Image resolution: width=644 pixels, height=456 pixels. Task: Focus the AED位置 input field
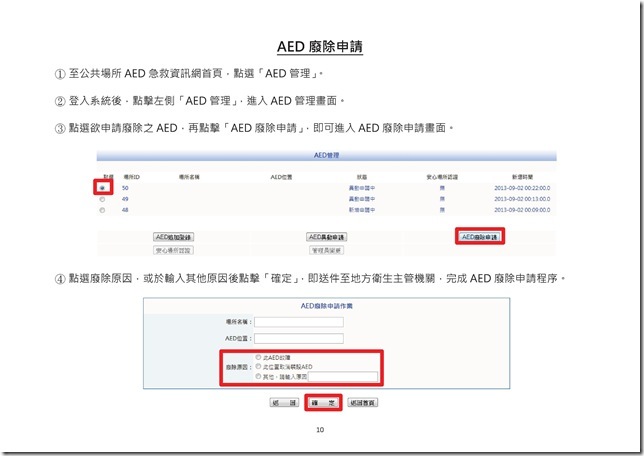(299, 339)
